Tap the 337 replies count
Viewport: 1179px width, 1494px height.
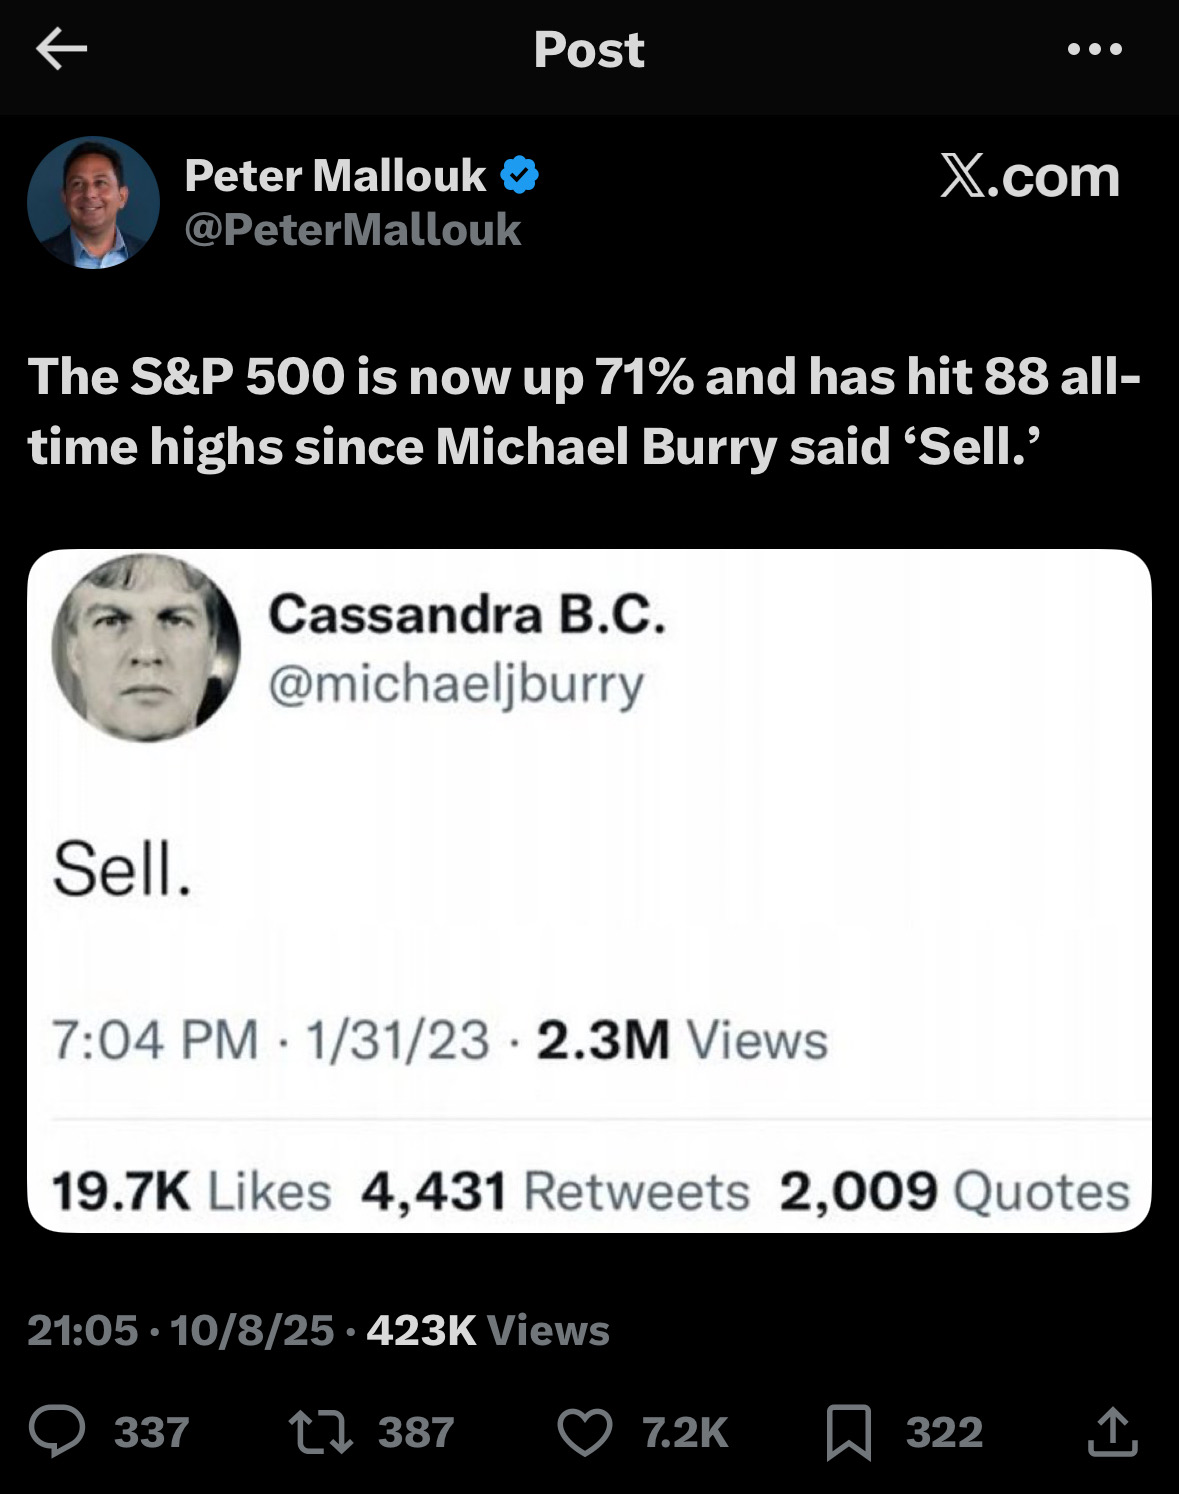coord(151,1432)
